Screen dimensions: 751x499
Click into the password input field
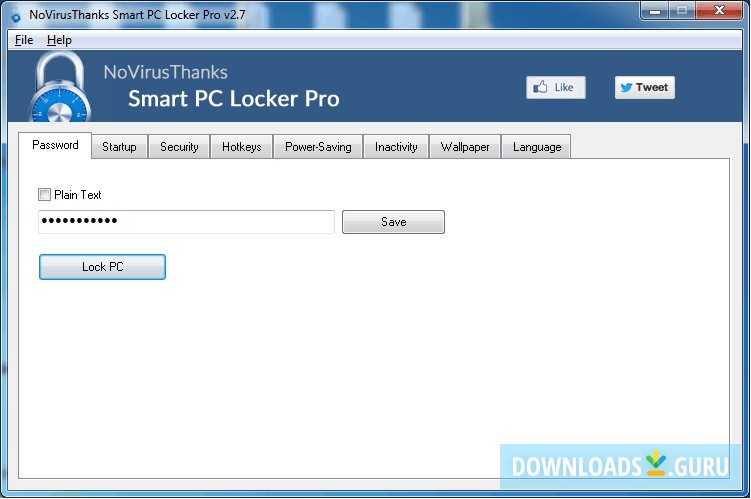click(x=186, y=222)
